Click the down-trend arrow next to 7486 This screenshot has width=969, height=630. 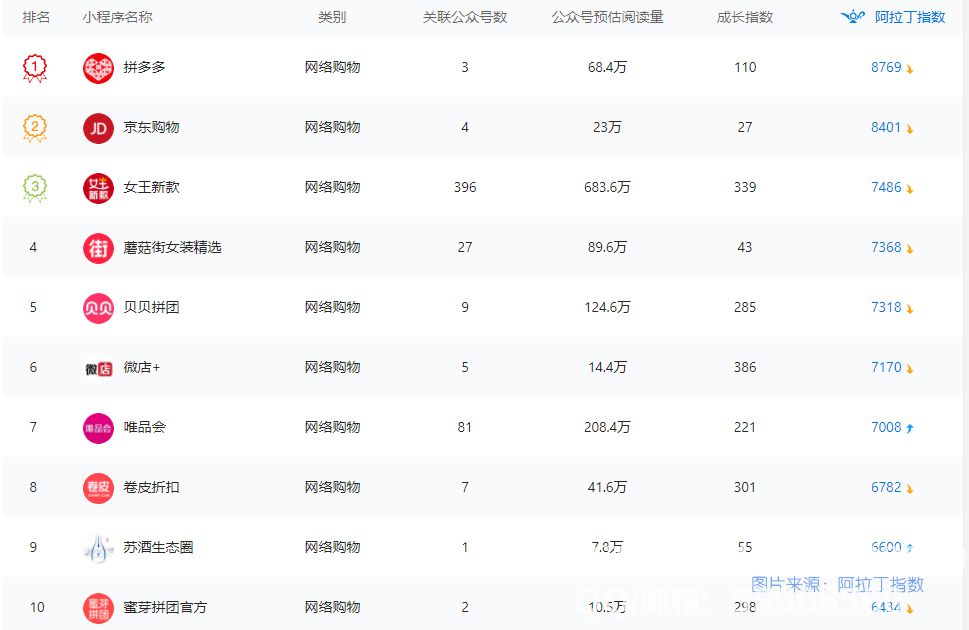(x=910, y=189)
